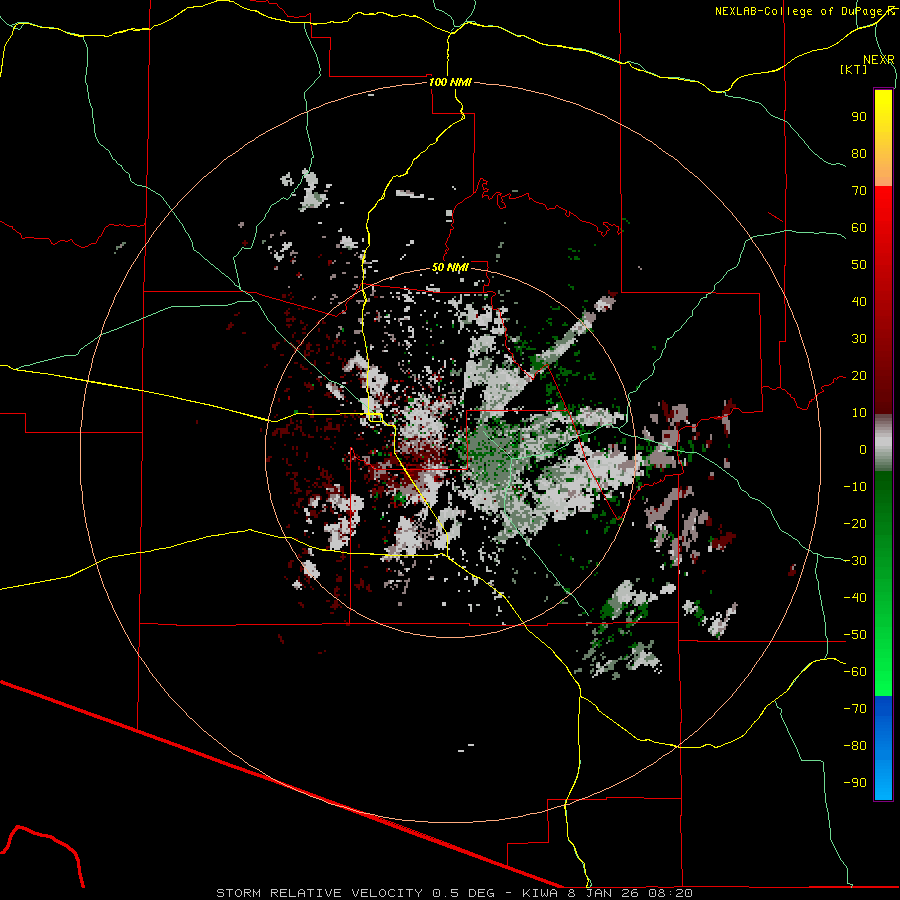Click the "80" value on velocity scale
The height and width of the screenshot is (900, 900).
(859, 154)
